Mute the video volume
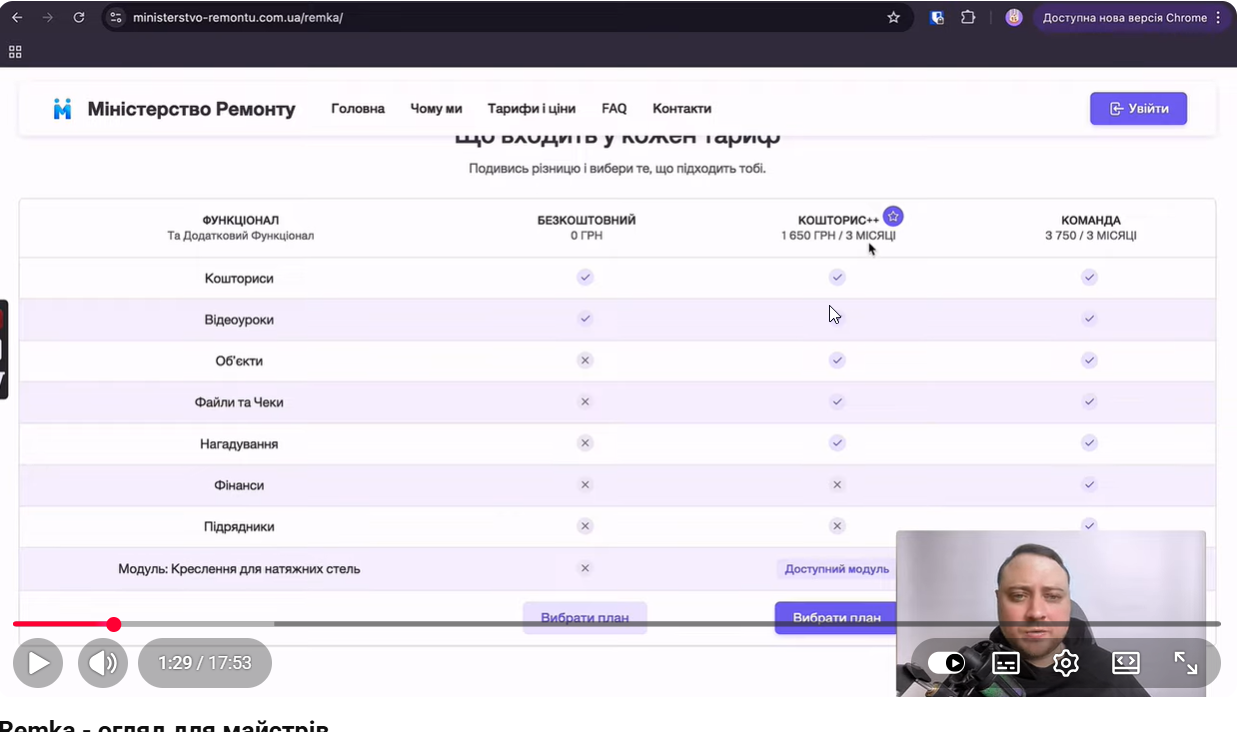The height and width of the screenshot is (732, 1237). [x=103, y=663]
